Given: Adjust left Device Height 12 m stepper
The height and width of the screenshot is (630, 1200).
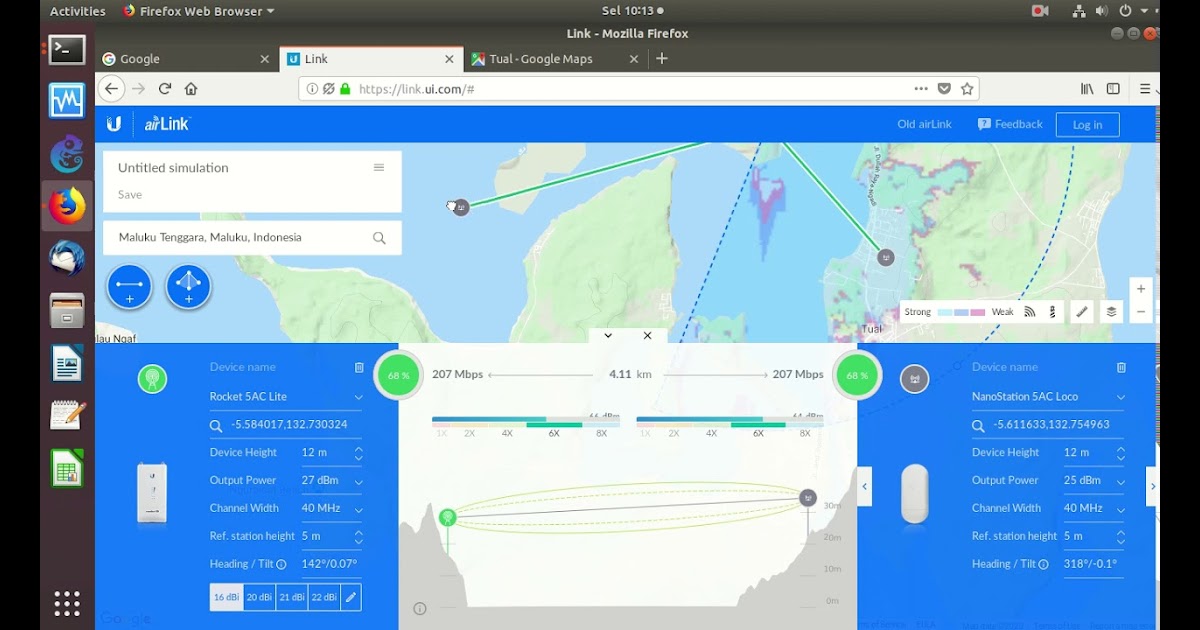Looking at the screenshot, I should [358, 453].
